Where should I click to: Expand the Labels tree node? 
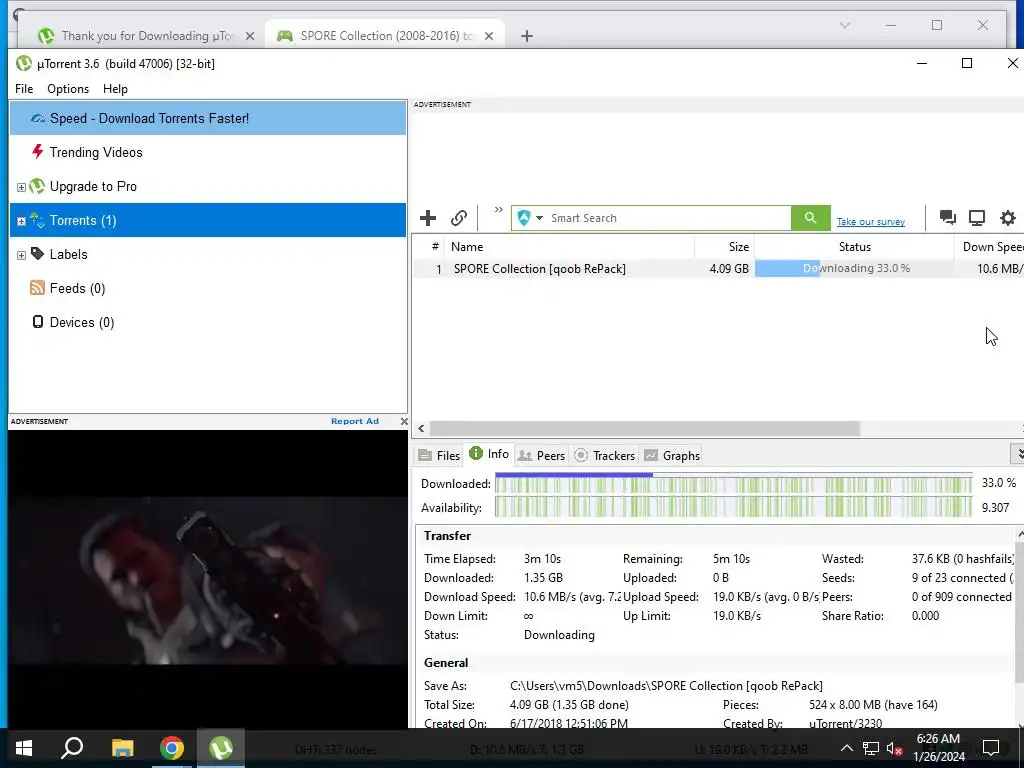tap(21, 255)
